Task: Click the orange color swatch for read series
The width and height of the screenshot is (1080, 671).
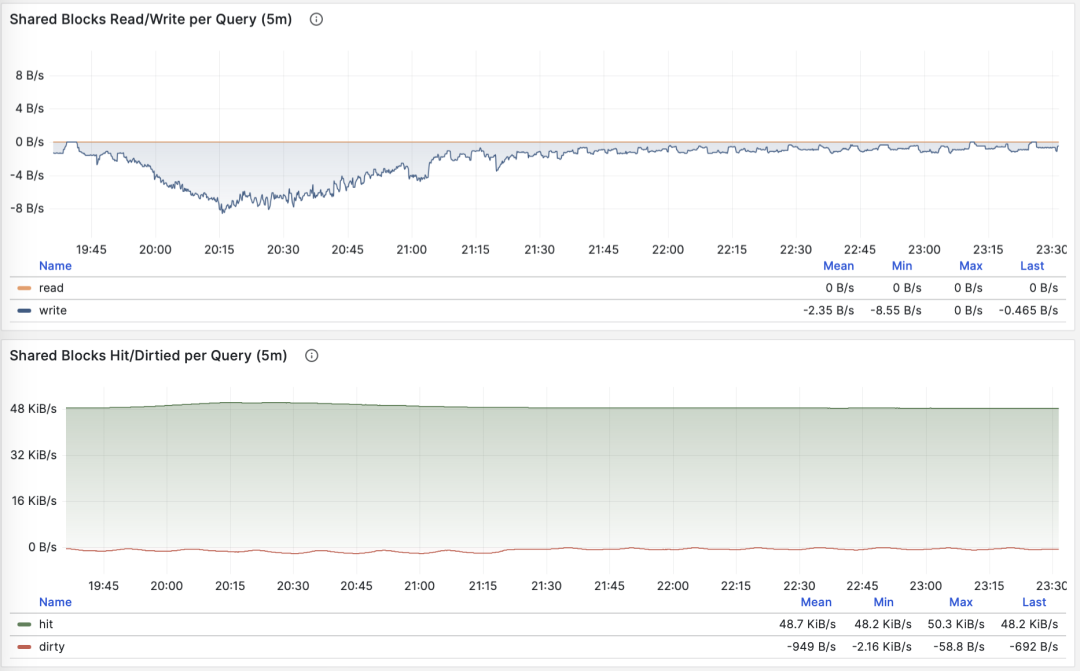Action: click(x=25, y=288)
